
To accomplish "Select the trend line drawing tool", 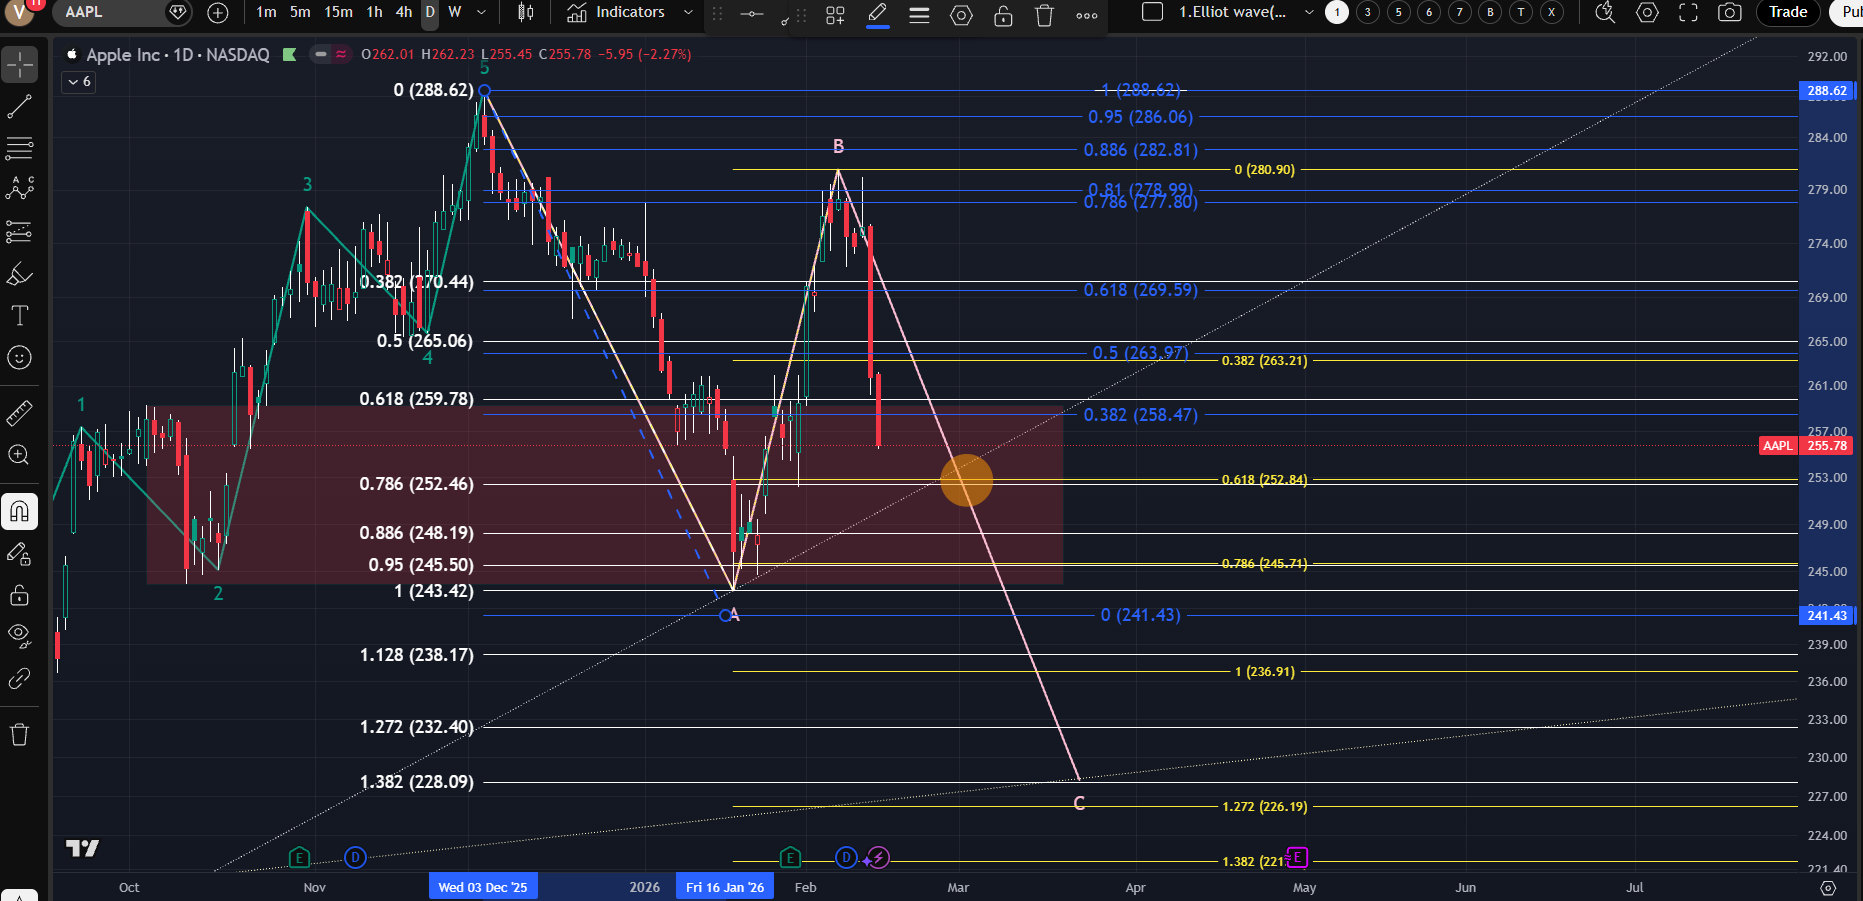I will pyautogui.click(x=19, y=107).
